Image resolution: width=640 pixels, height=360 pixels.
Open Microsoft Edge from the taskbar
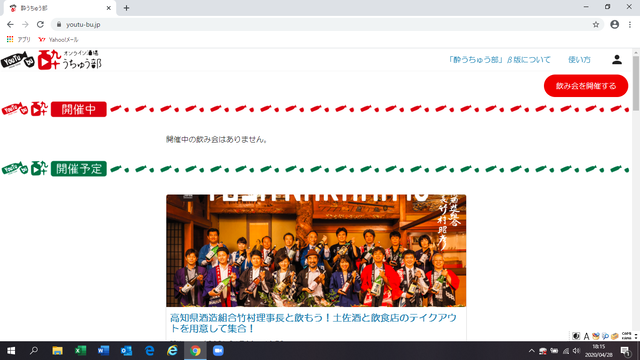[149, 351]
